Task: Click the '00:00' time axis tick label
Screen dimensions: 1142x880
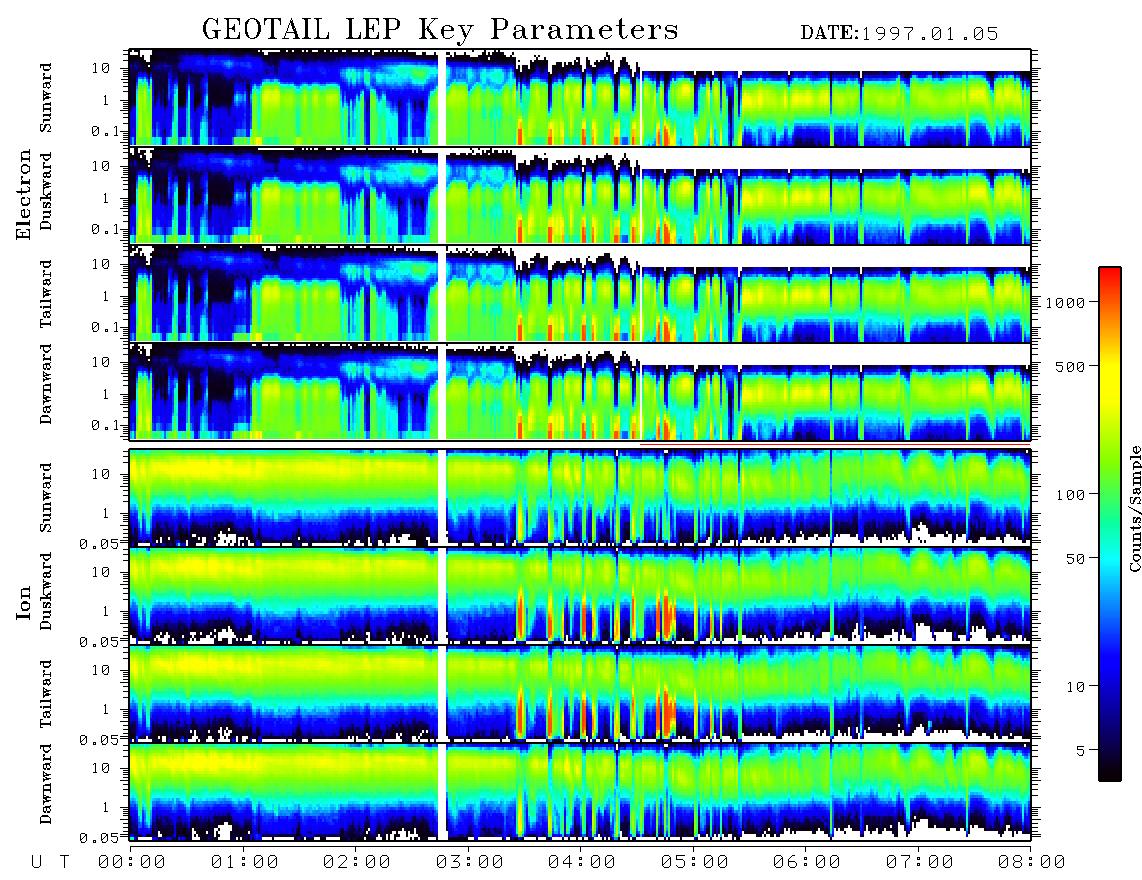Action: (132, 863)
